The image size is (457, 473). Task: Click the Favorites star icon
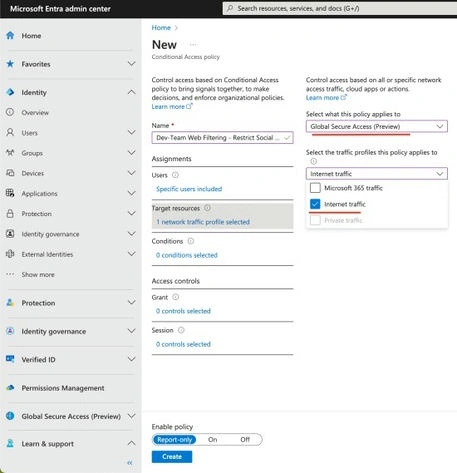point(10,64)
